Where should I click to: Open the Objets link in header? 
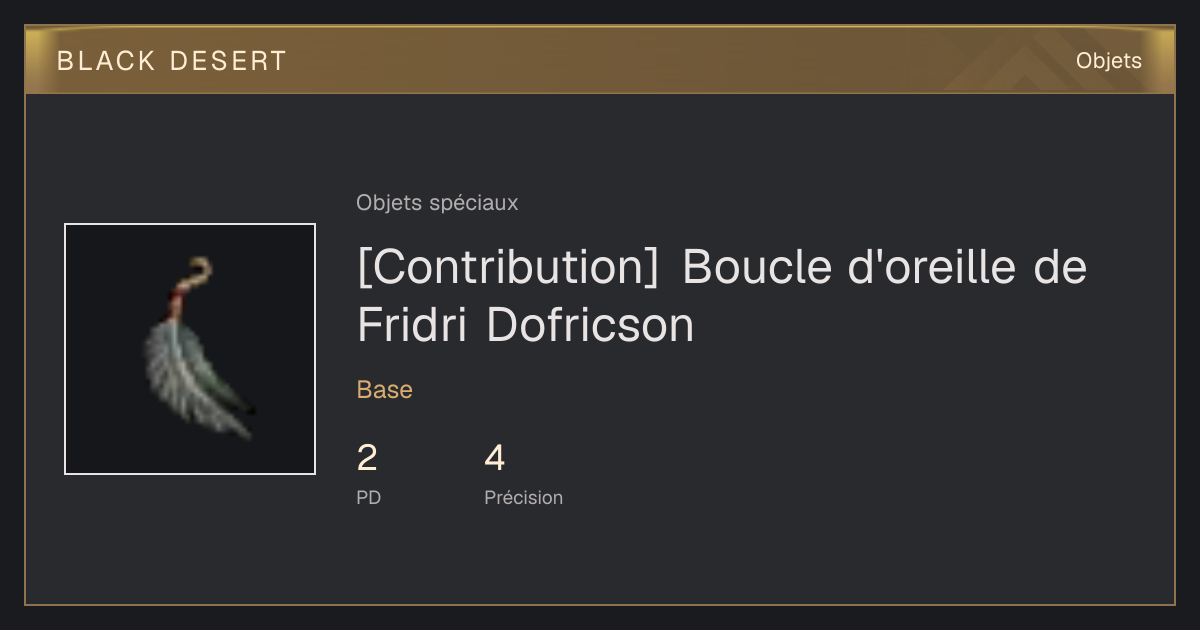point(1108,61)
